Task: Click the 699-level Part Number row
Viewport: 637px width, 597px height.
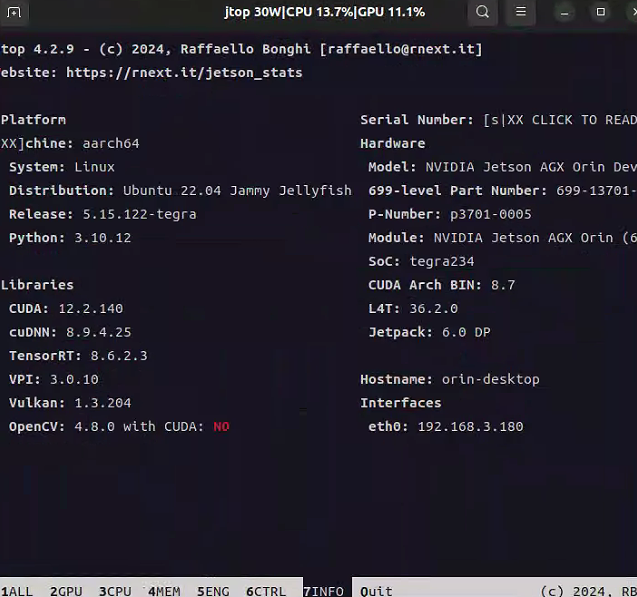Action: tap(503, 190)
